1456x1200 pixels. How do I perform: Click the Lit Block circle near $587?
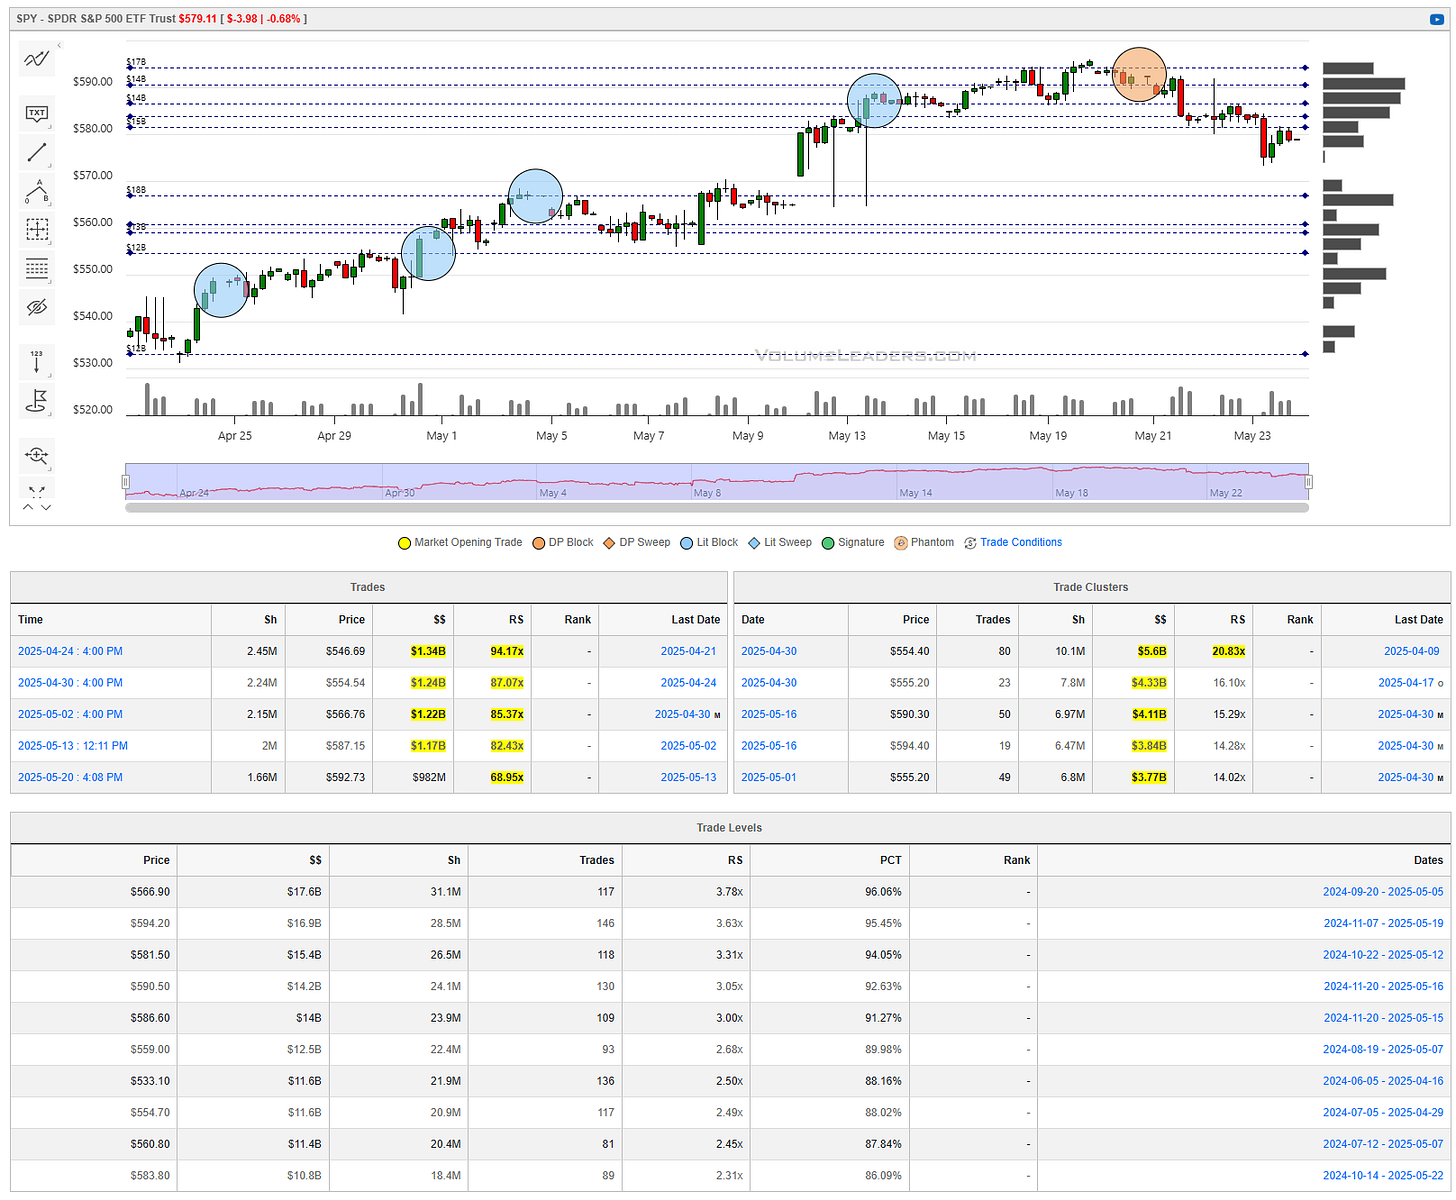pyautogui.click(x=874, y=101)
